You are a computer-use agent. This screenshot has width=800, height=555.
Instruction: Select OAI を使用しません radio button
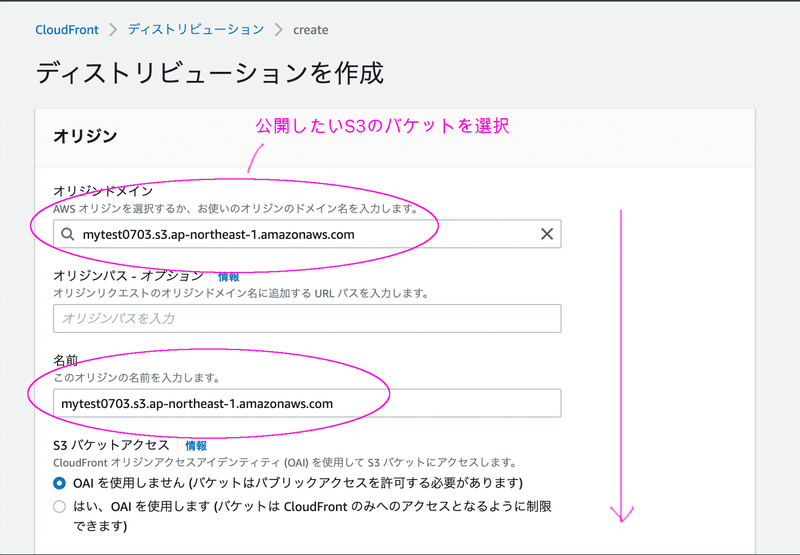[59, 483]
